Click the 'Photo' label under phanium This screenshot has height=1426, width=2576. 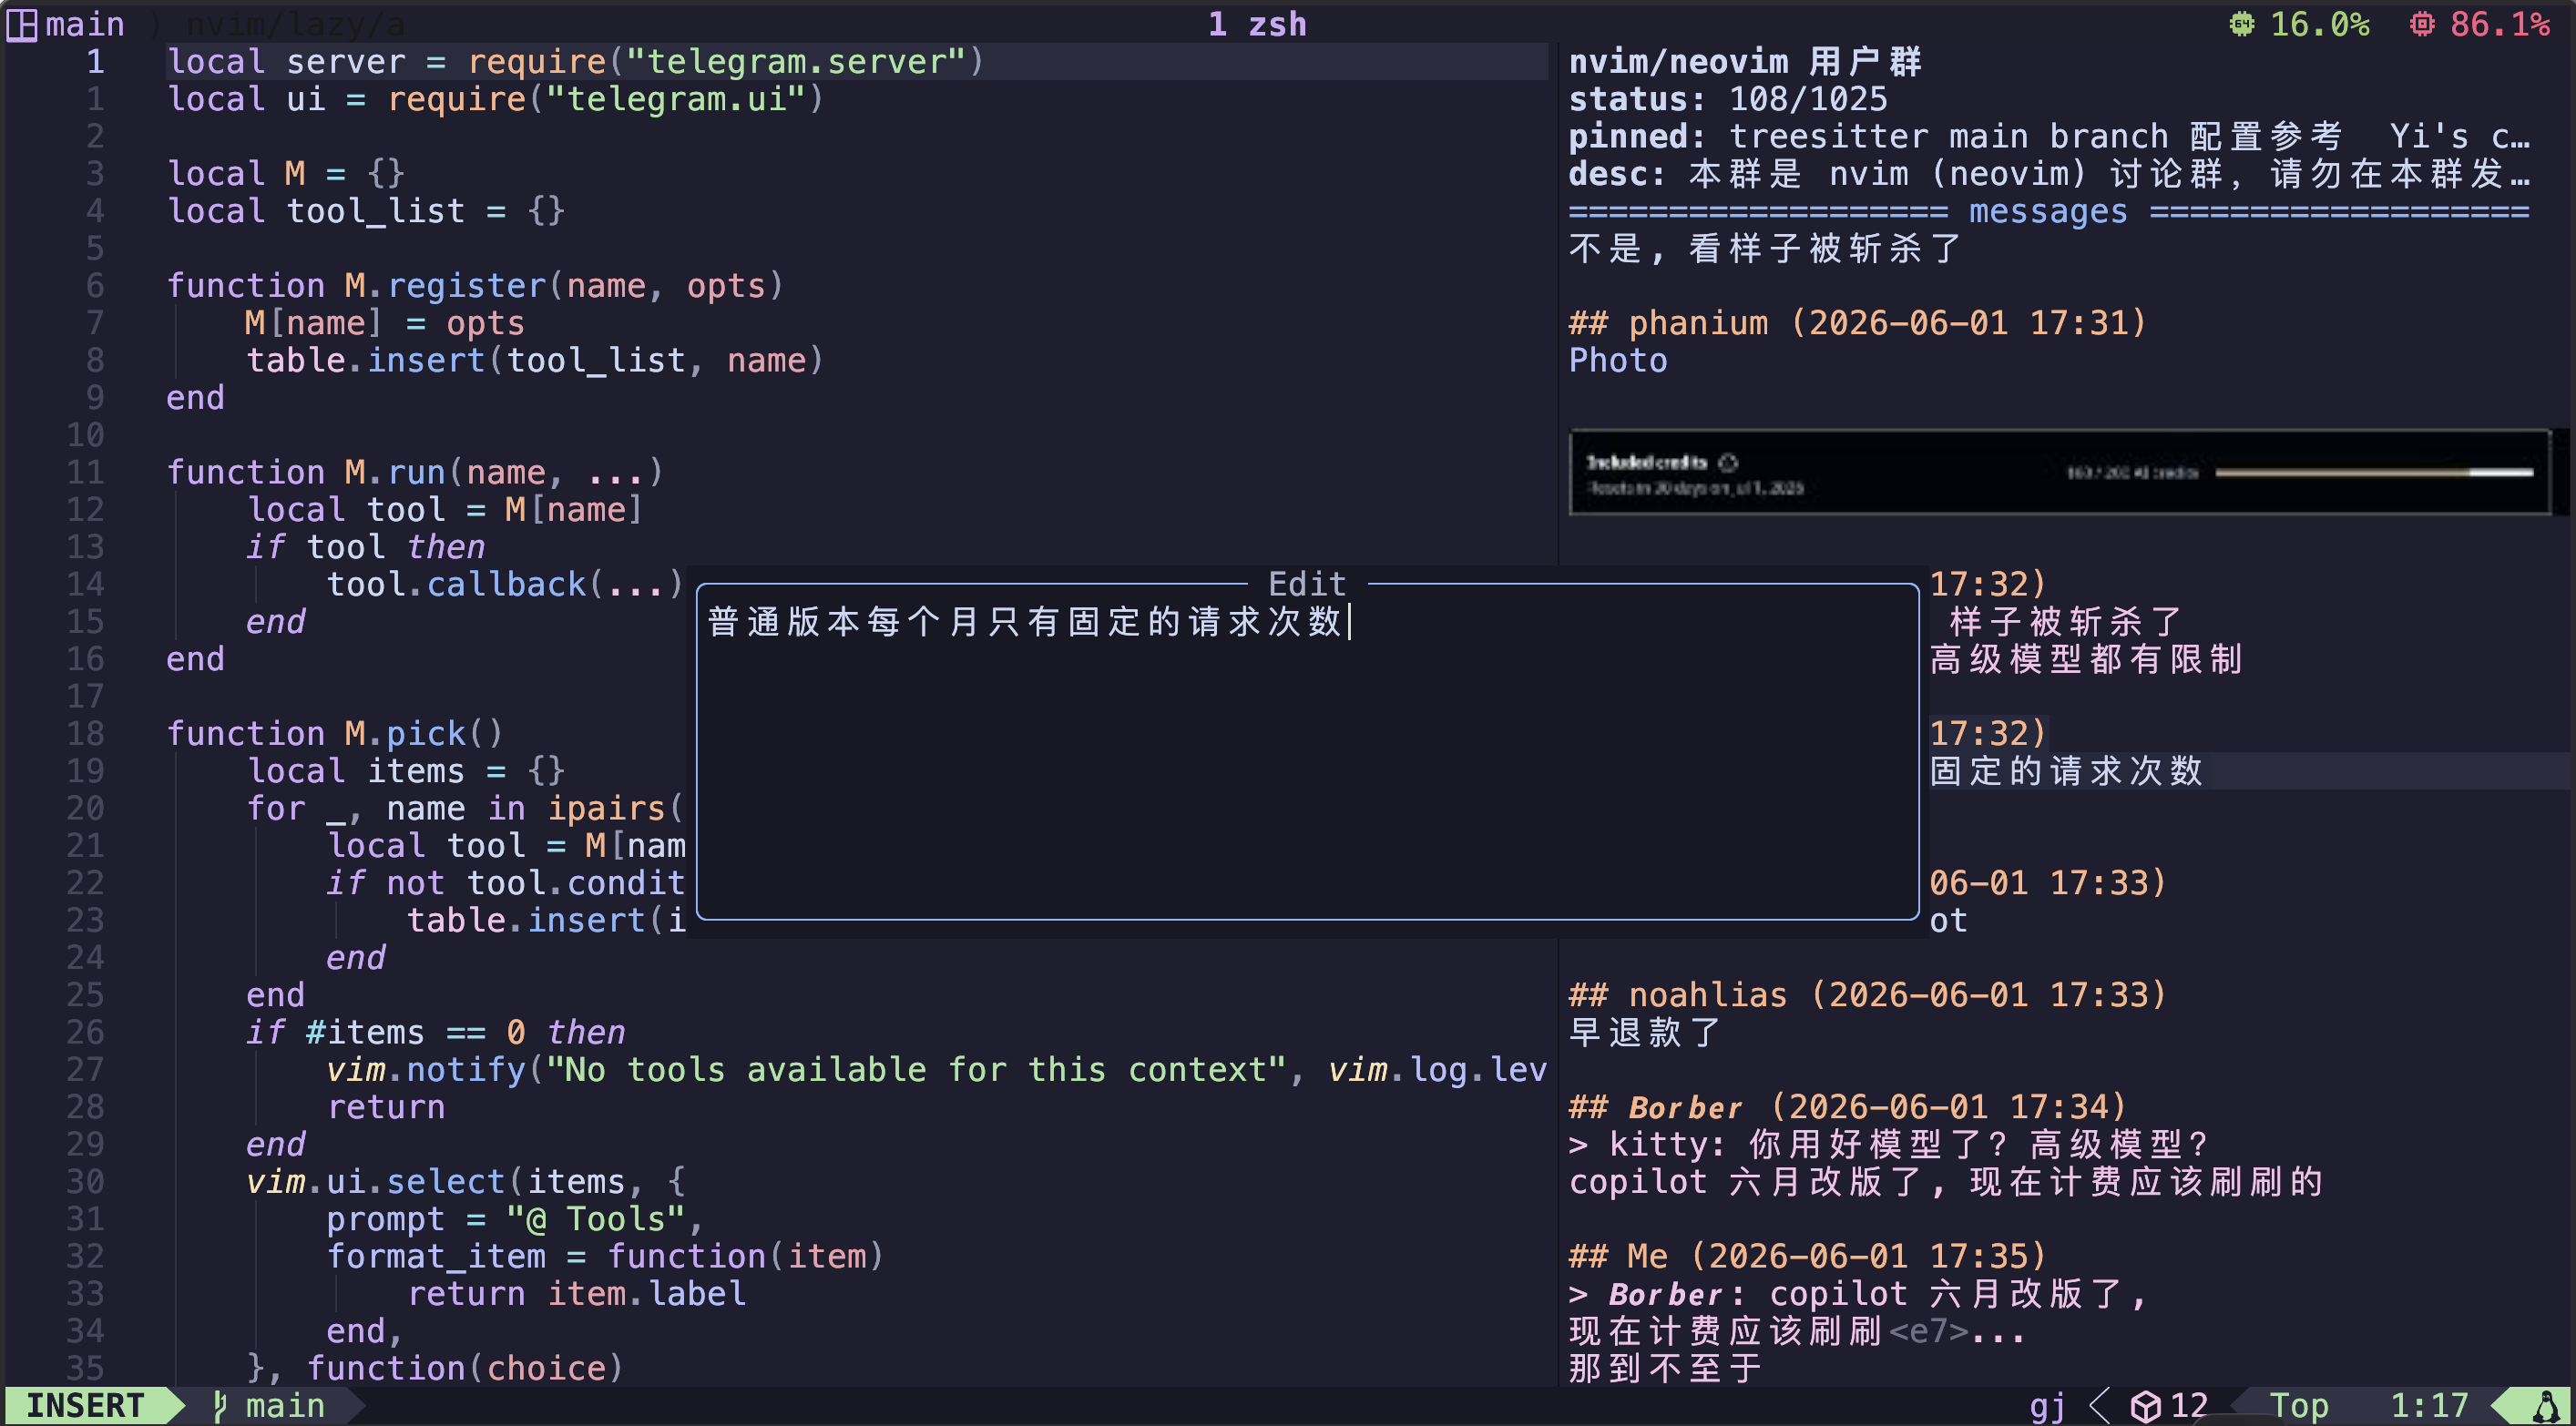(x=1618, y=360)
